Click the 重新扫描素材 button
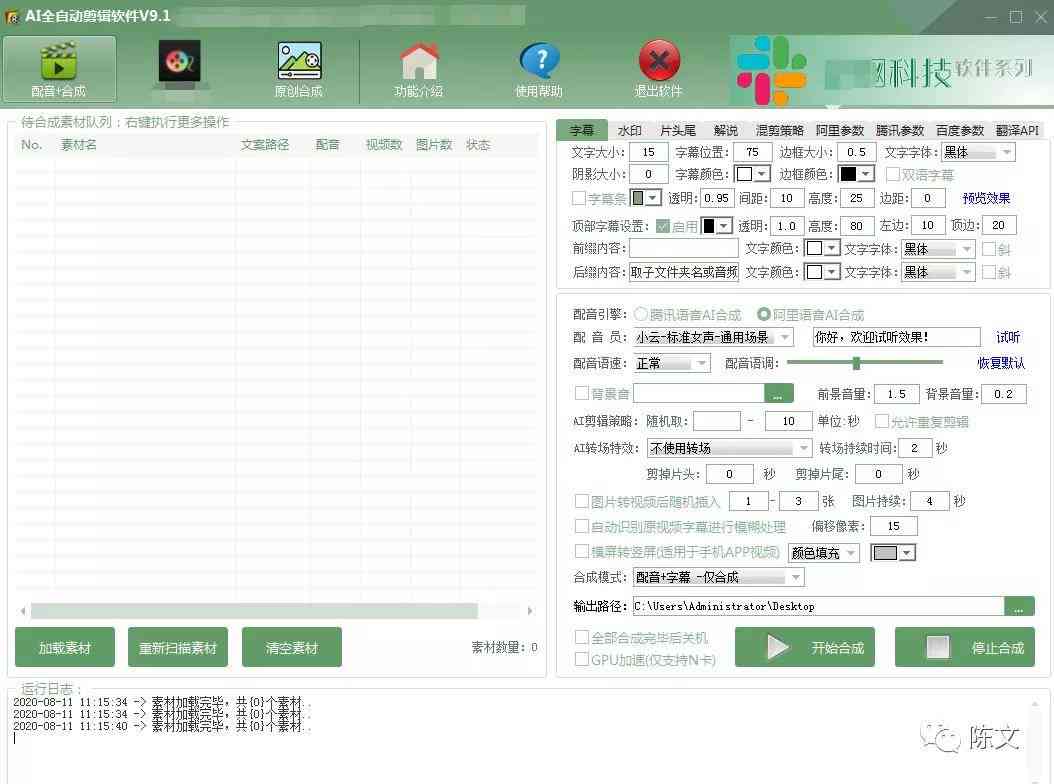The height and width of the screenshot is (784, 1054). point(177,648)
